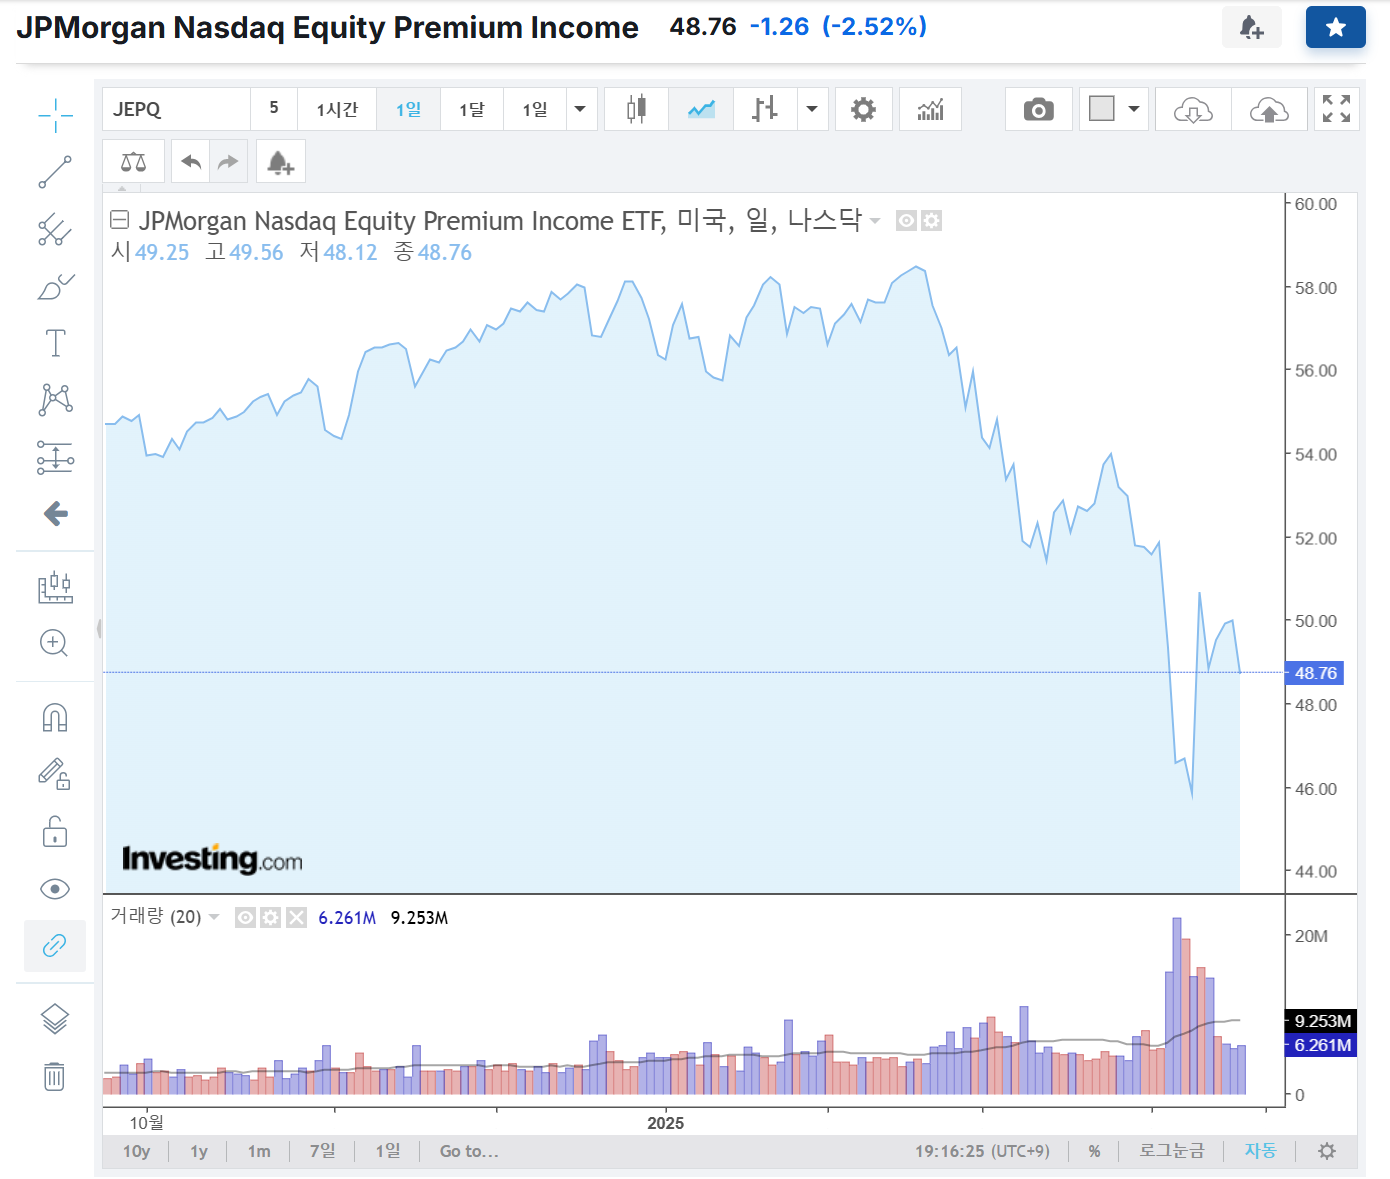The image size is (1390, 1179).
Task: Toggle lock all drawing tools
Action: pos(55,831)
